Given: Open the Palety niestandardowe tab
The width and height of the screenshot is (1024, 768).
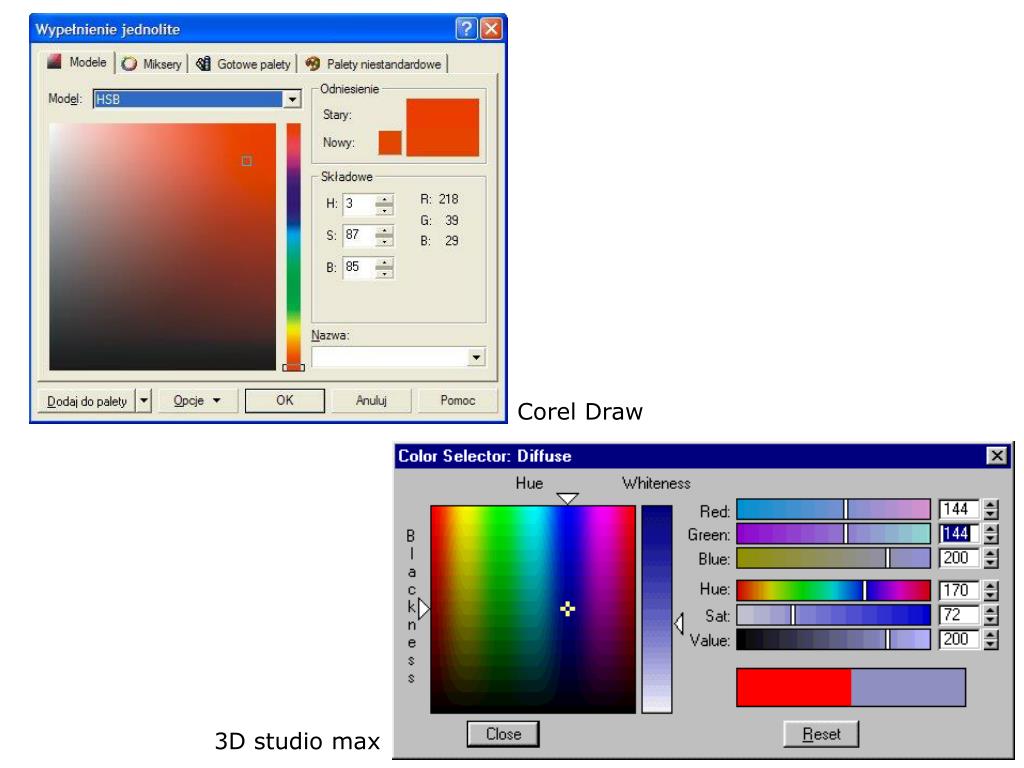Looking at the screenshot, I should click(x=375, y=64).
